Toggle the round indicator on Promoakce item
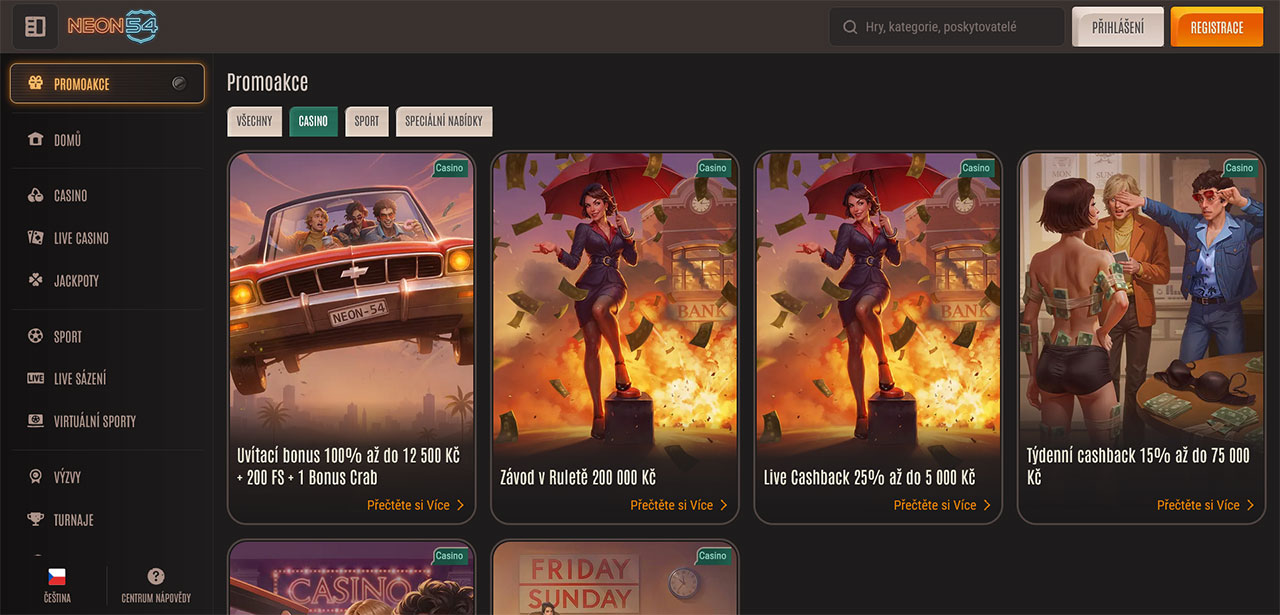The width and height of the screenshot is (1280, 615). (179, 84)
